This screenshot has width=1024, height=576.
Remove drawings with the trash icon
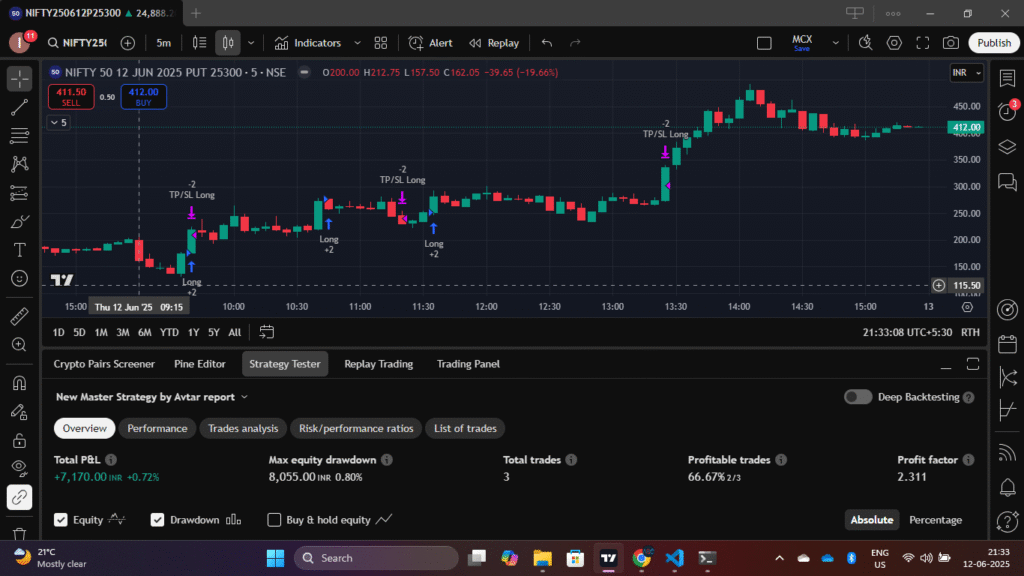[20, 534]
